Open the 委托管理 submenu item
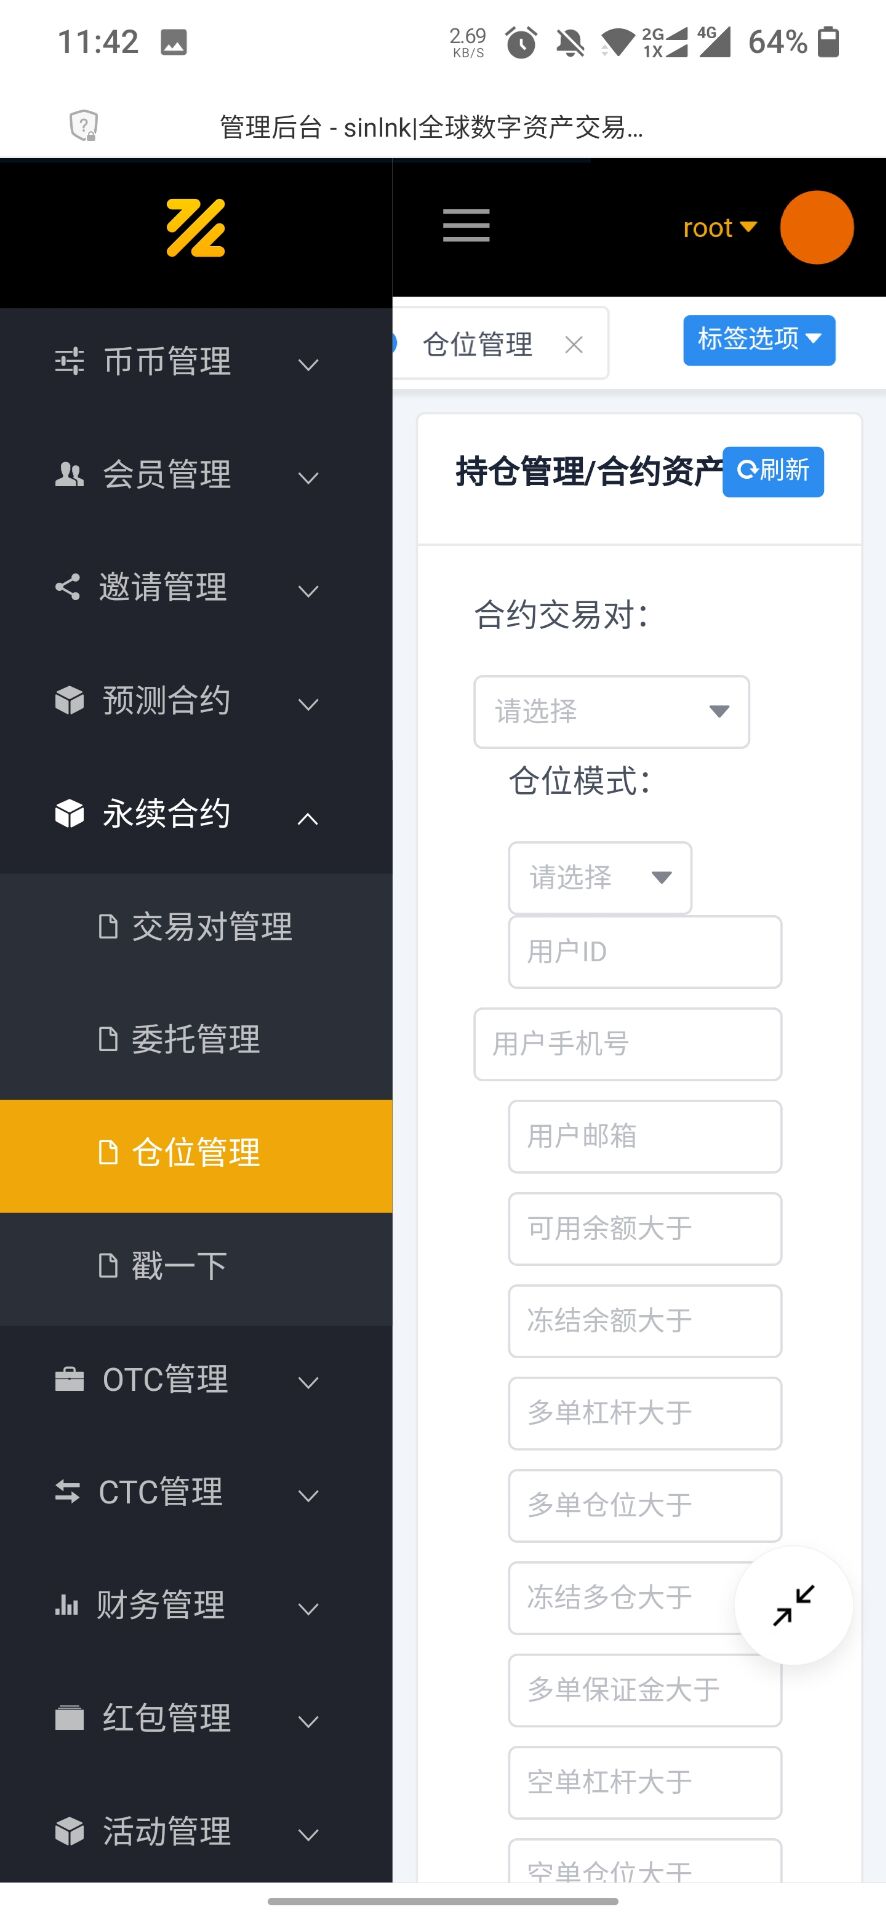This screenshot has width=886, height=1920. [195, 1040]
